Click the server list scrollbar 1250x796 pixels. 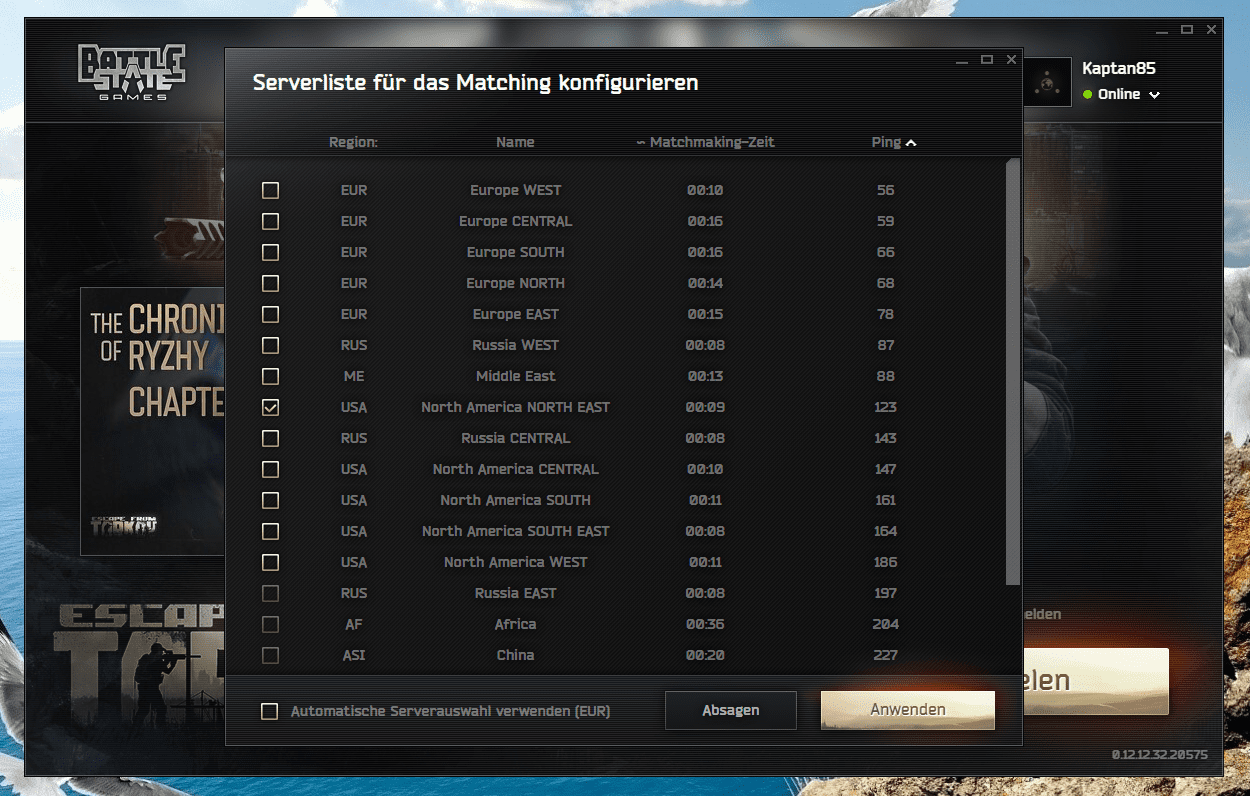[1013, 372]
